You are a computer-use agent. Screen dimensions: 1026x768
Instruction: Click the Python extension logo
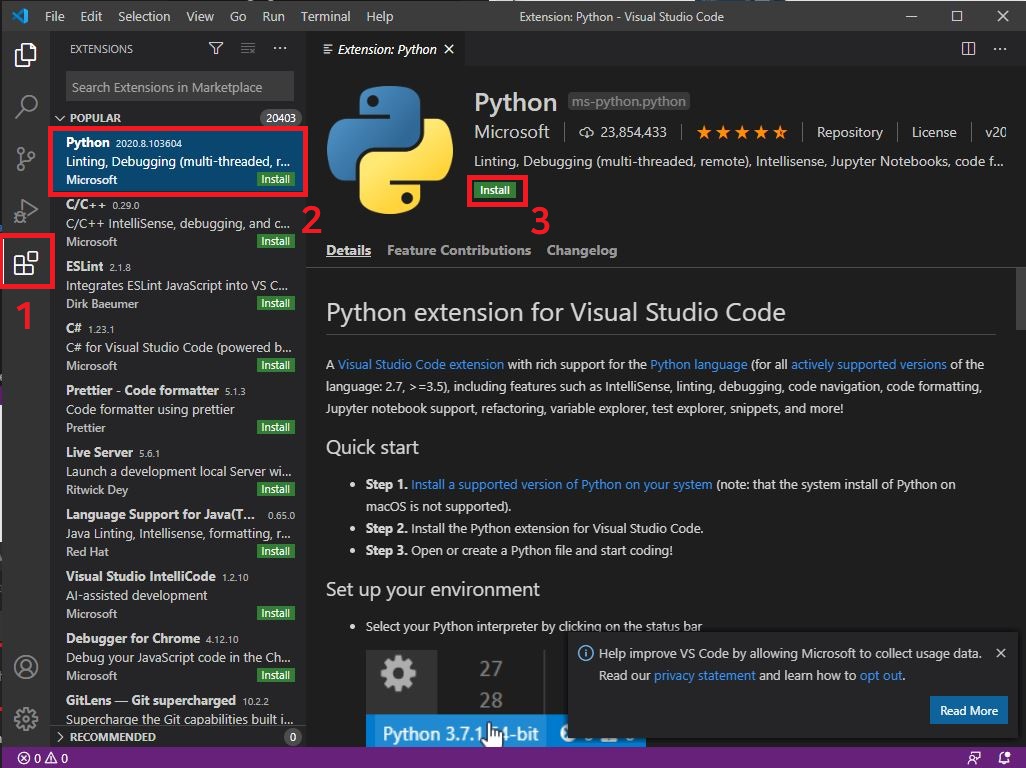point(390,150)
